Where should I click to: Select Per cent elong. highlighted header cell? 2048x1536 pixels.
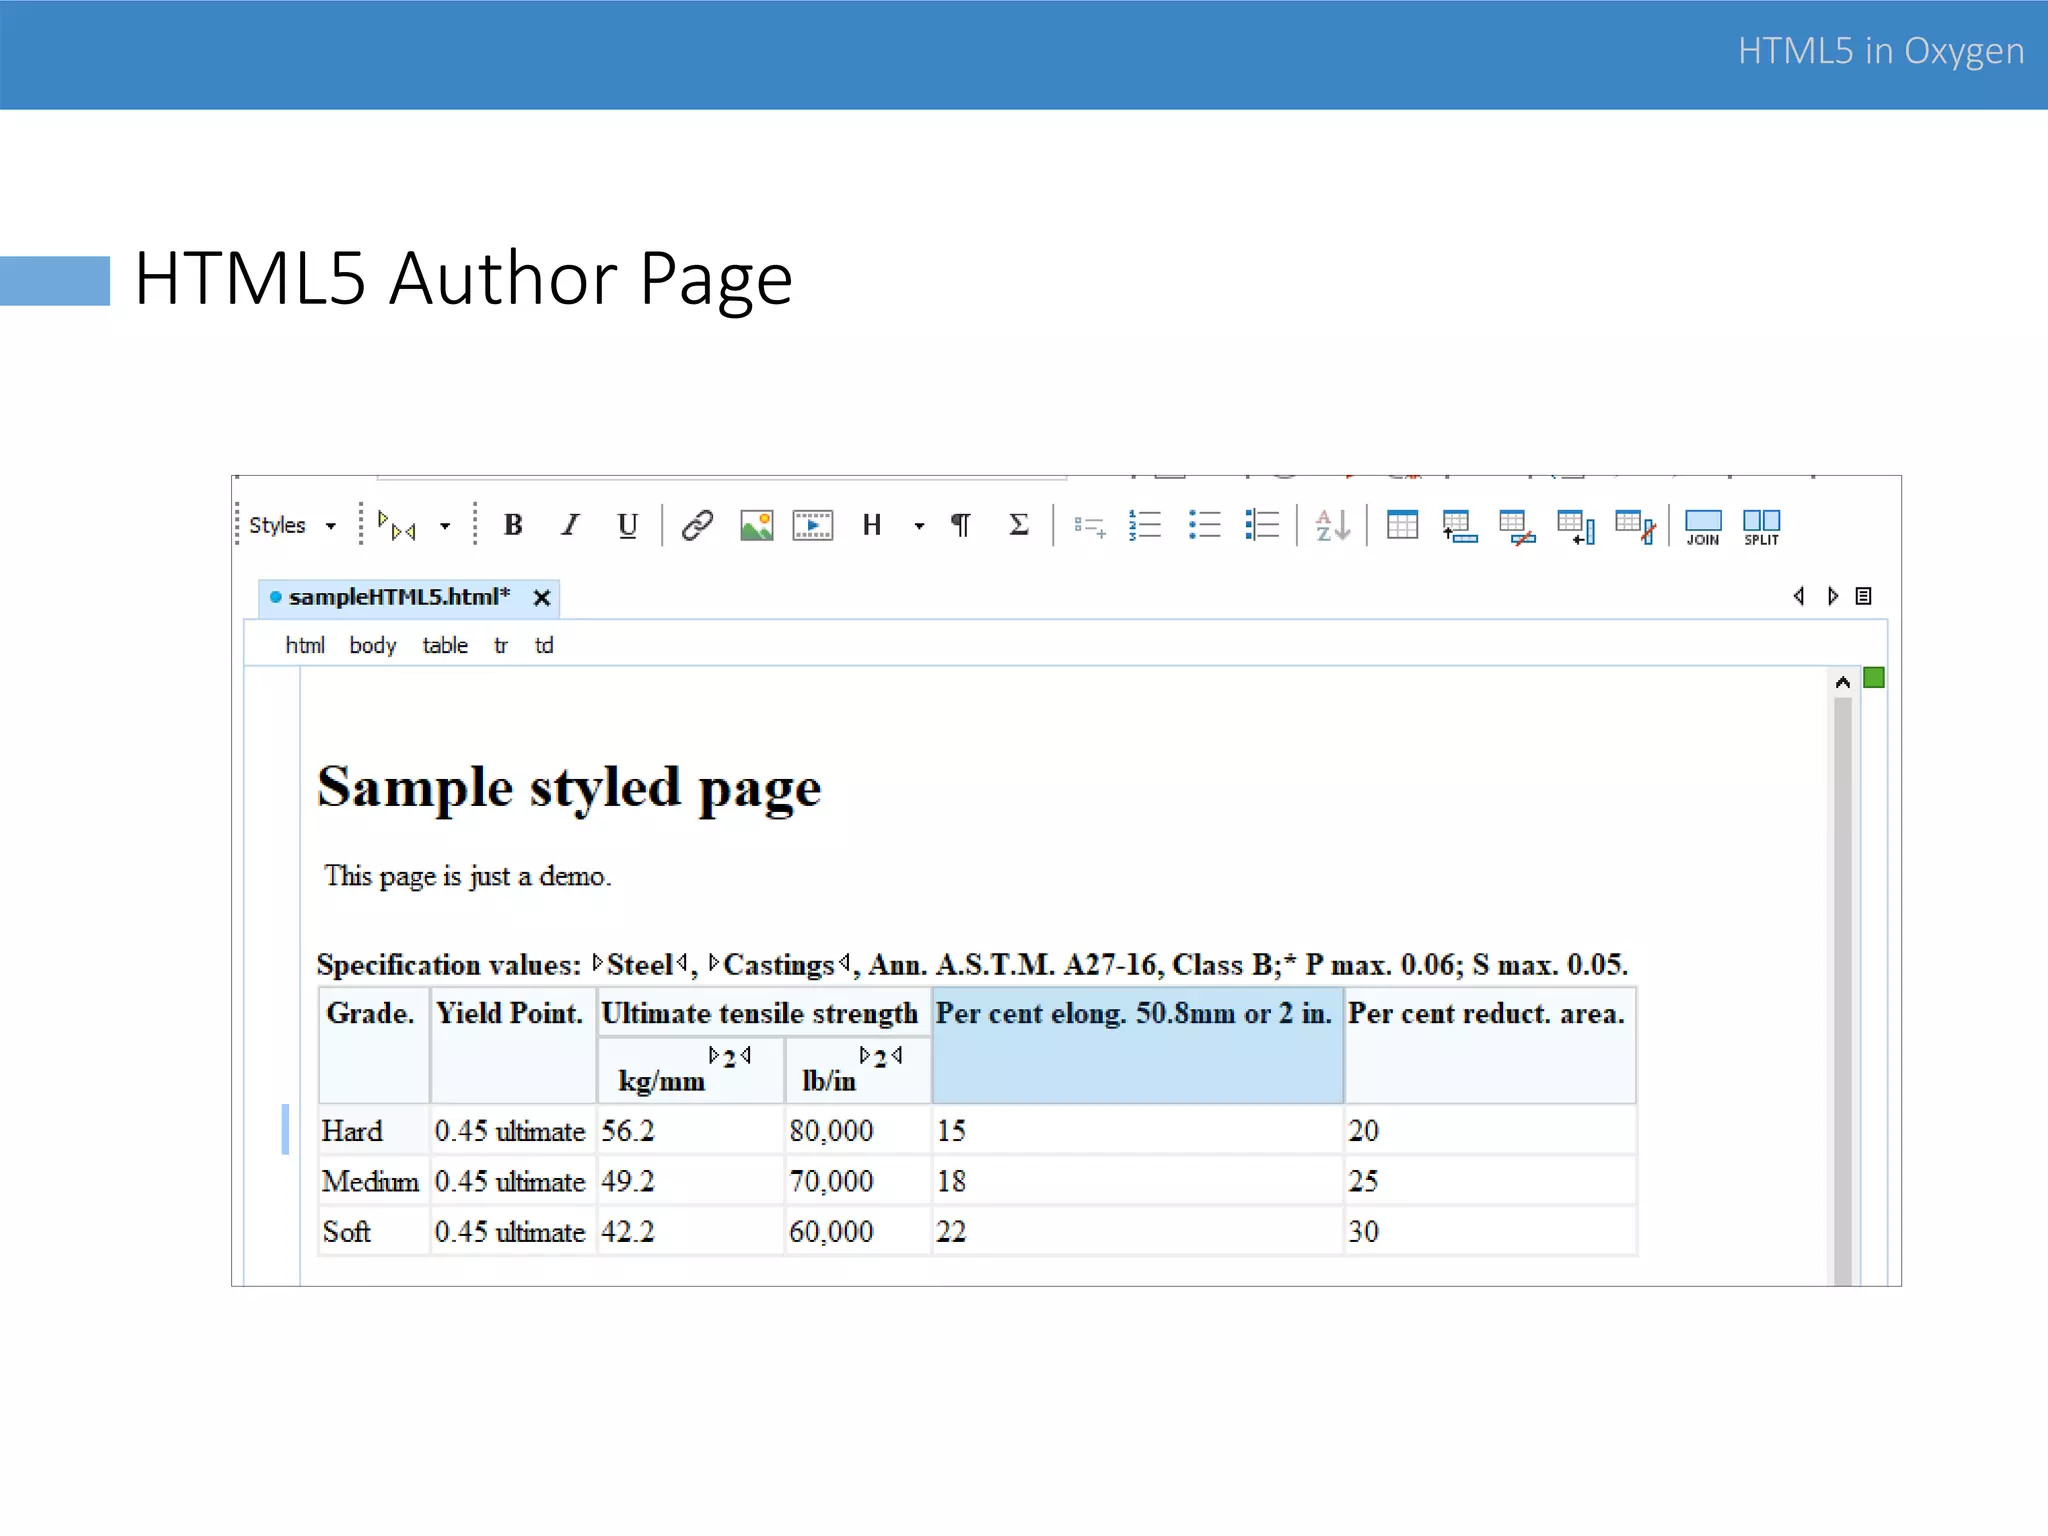pos(1137,1045)
